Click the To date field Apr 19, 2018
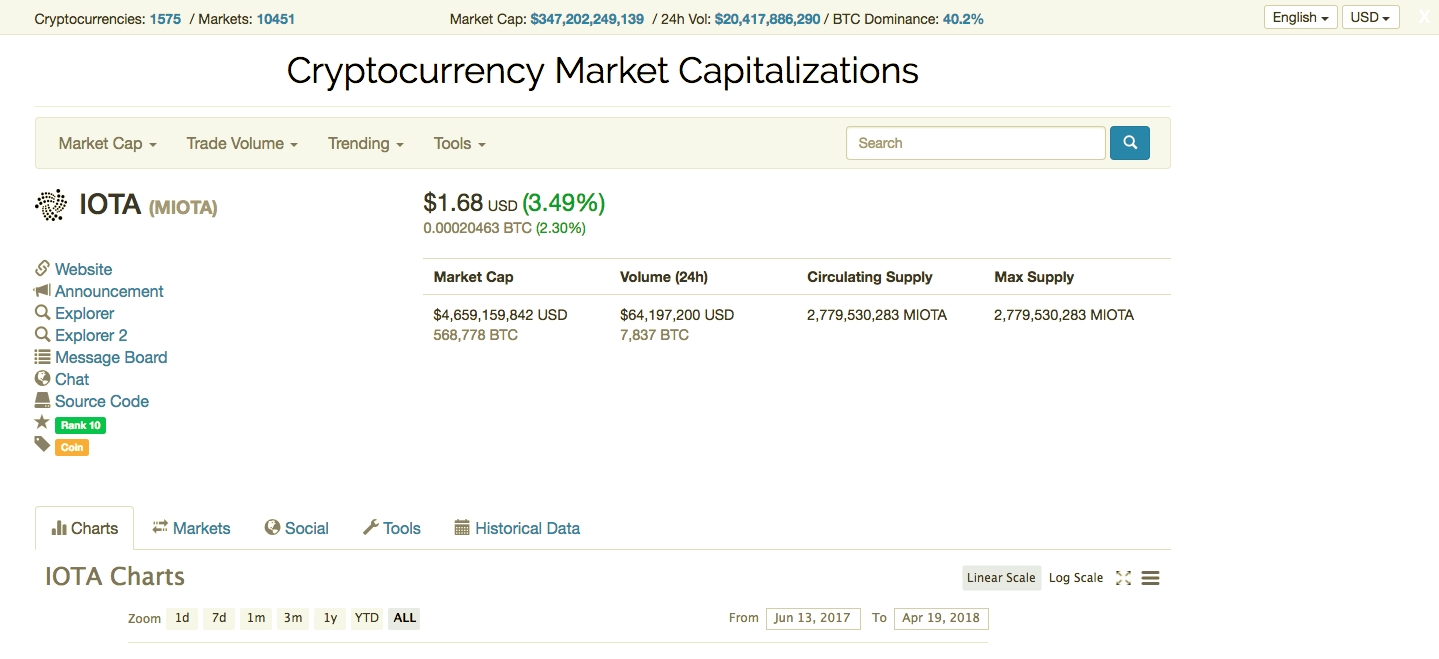 [x=941, y=618]
